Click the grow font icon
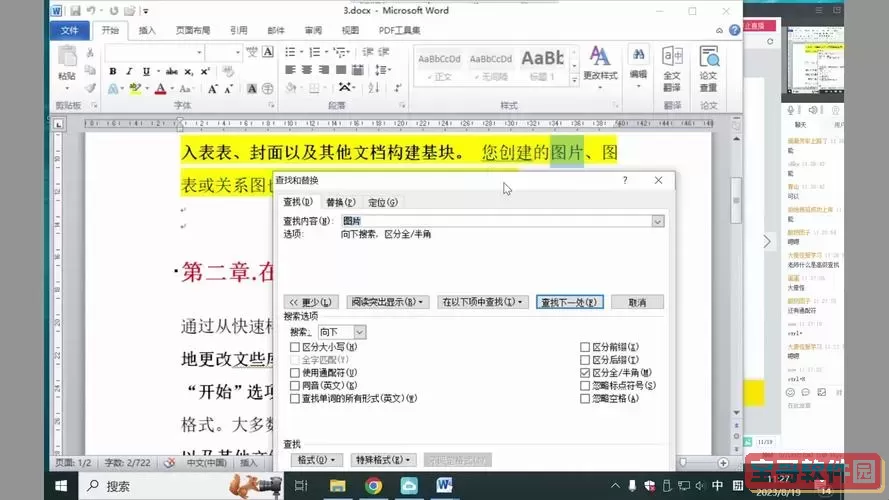The height and width of the screenshot is (500, 889). click(x=213, y=88)
